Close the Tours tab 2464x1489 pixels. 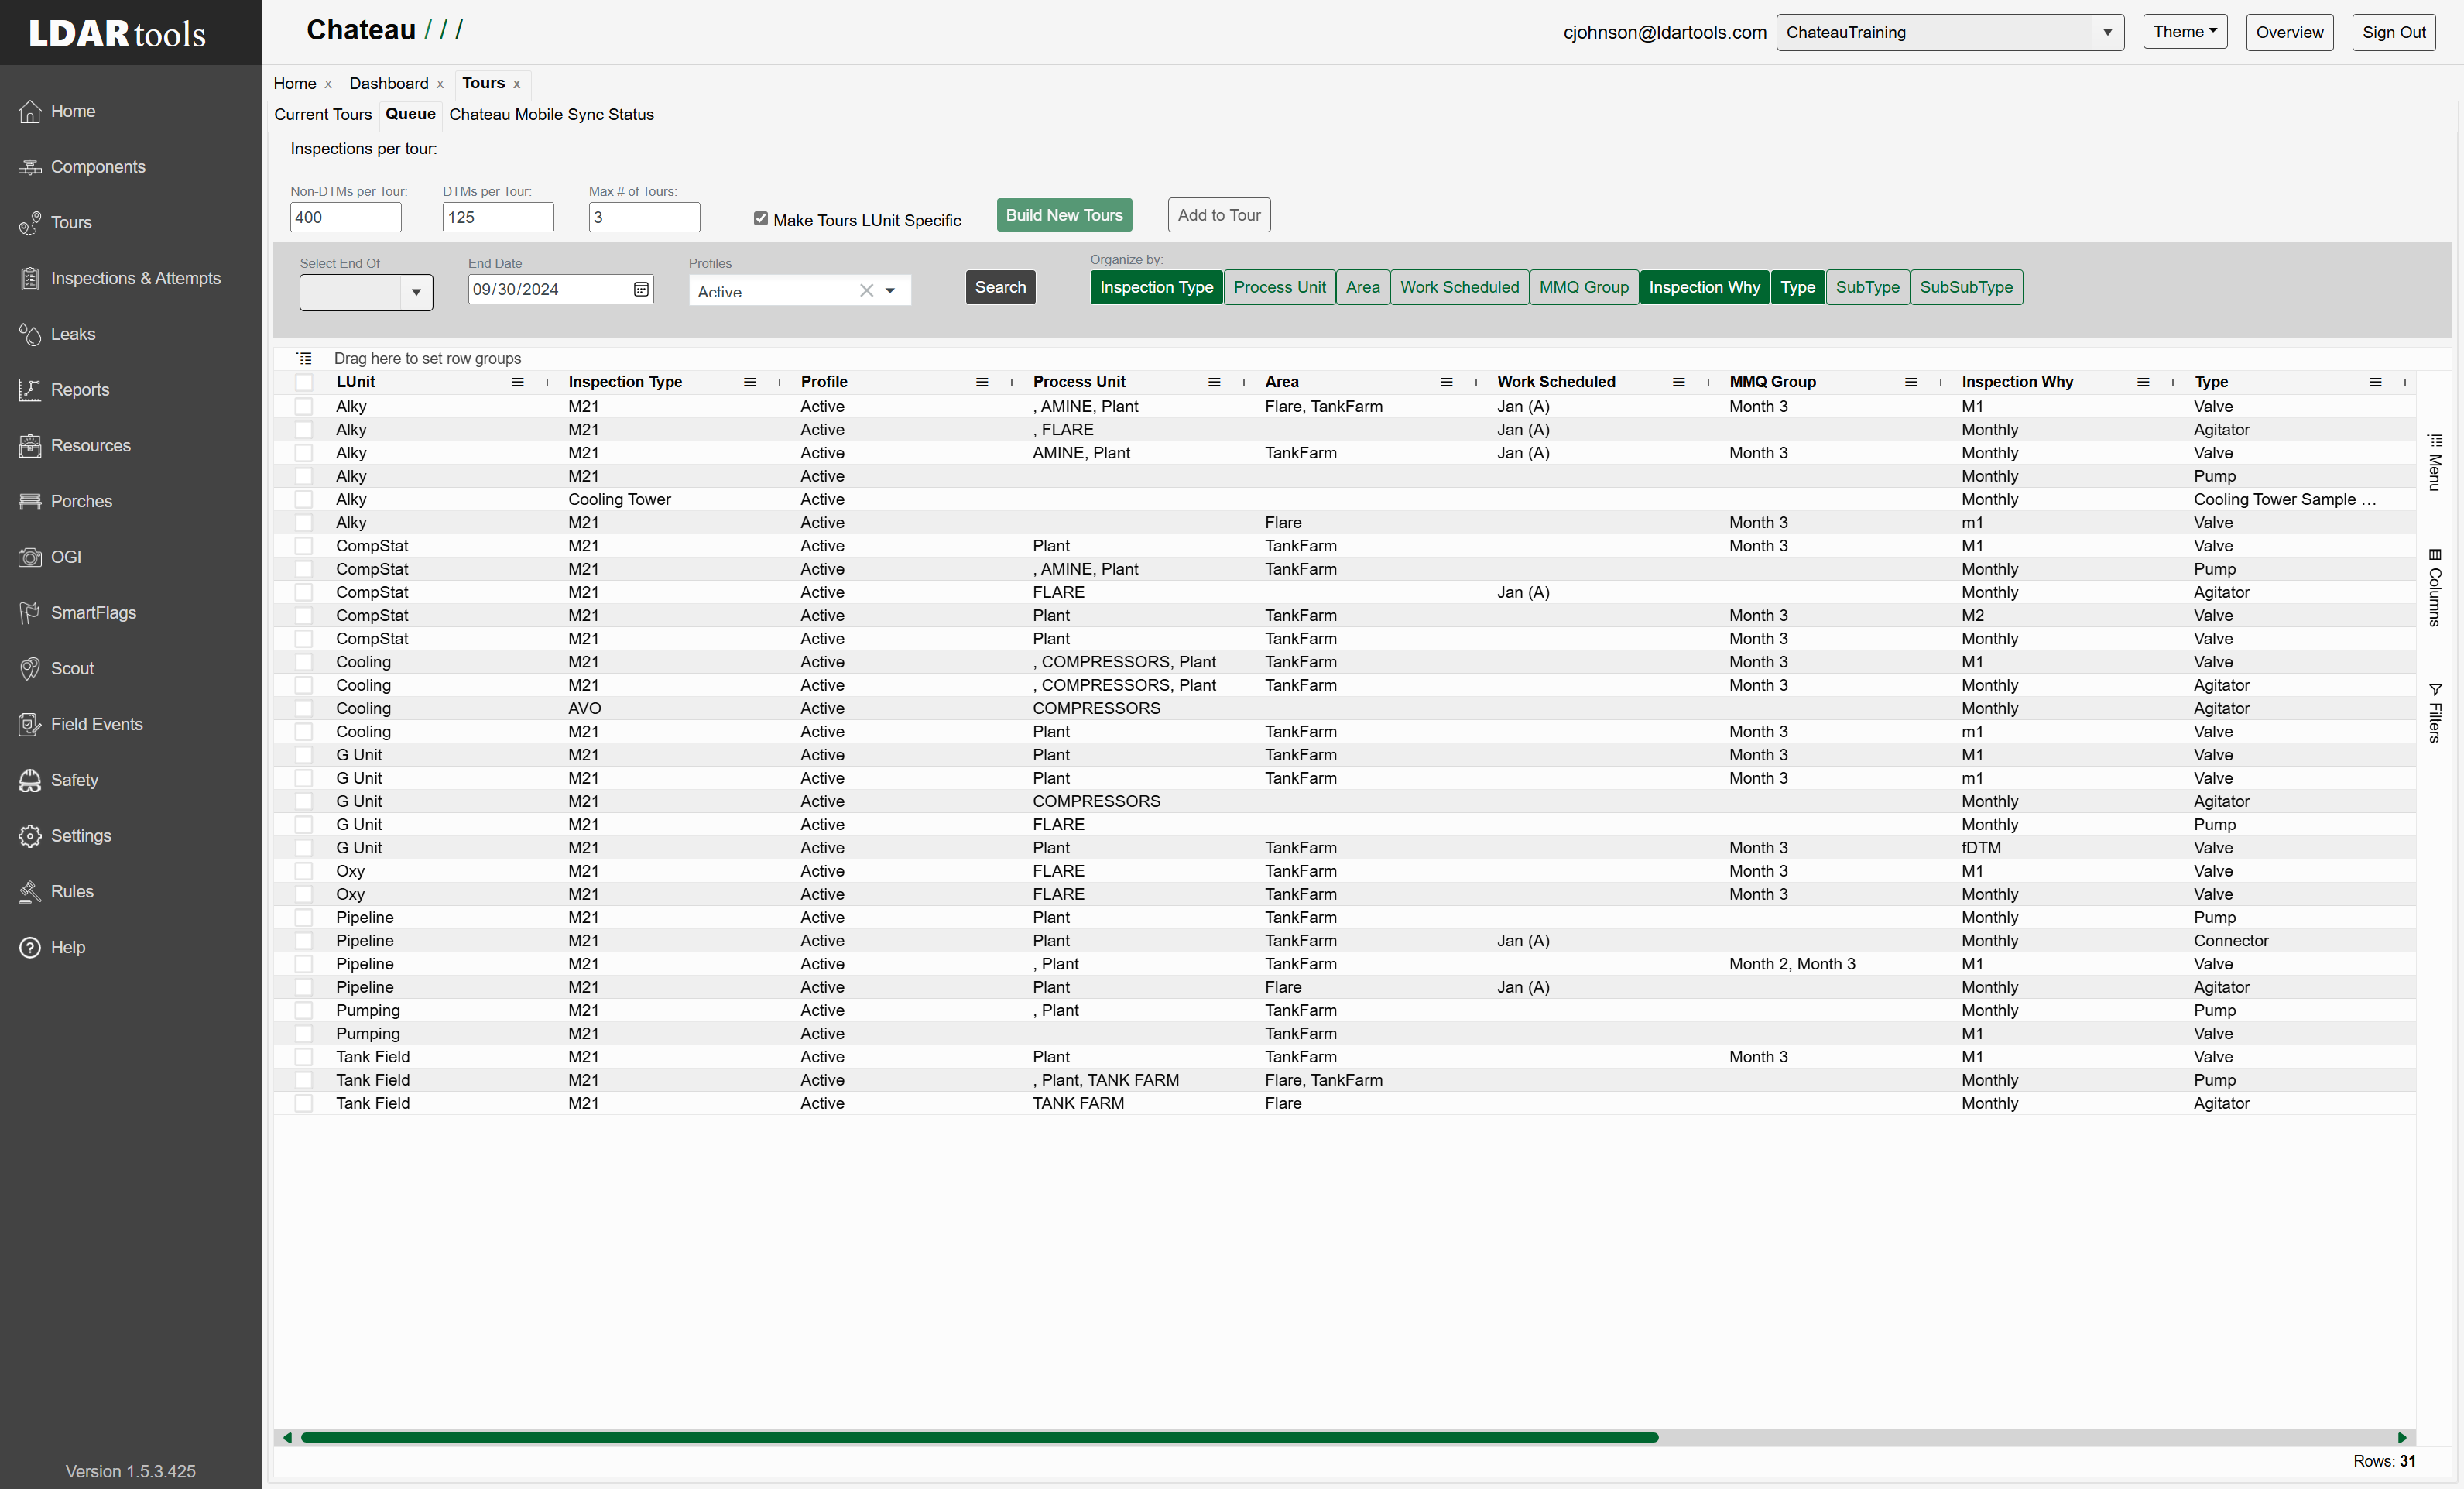coord(517,84)
